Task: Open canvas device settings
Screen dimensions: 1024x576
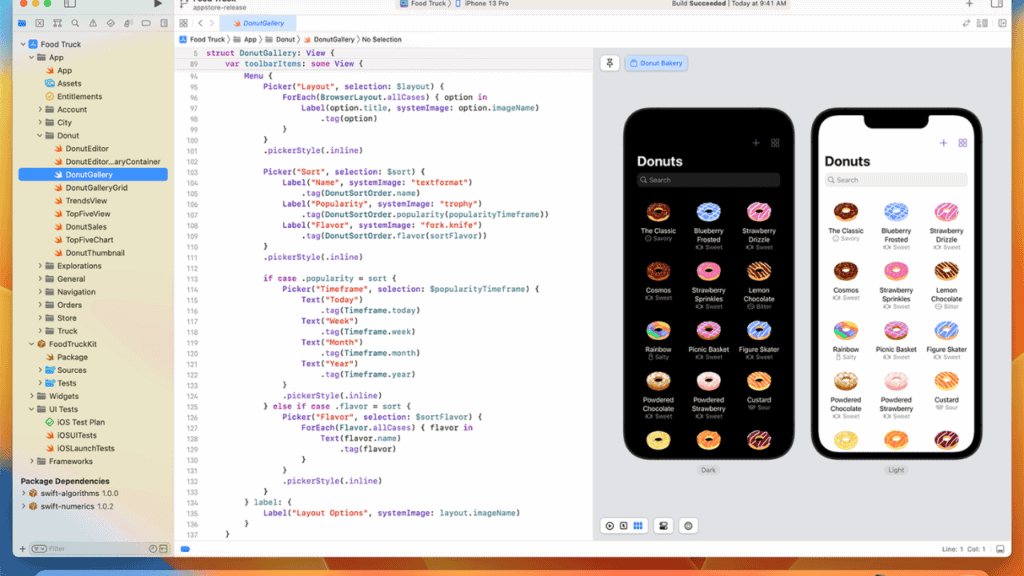Action: click(664, 526)
